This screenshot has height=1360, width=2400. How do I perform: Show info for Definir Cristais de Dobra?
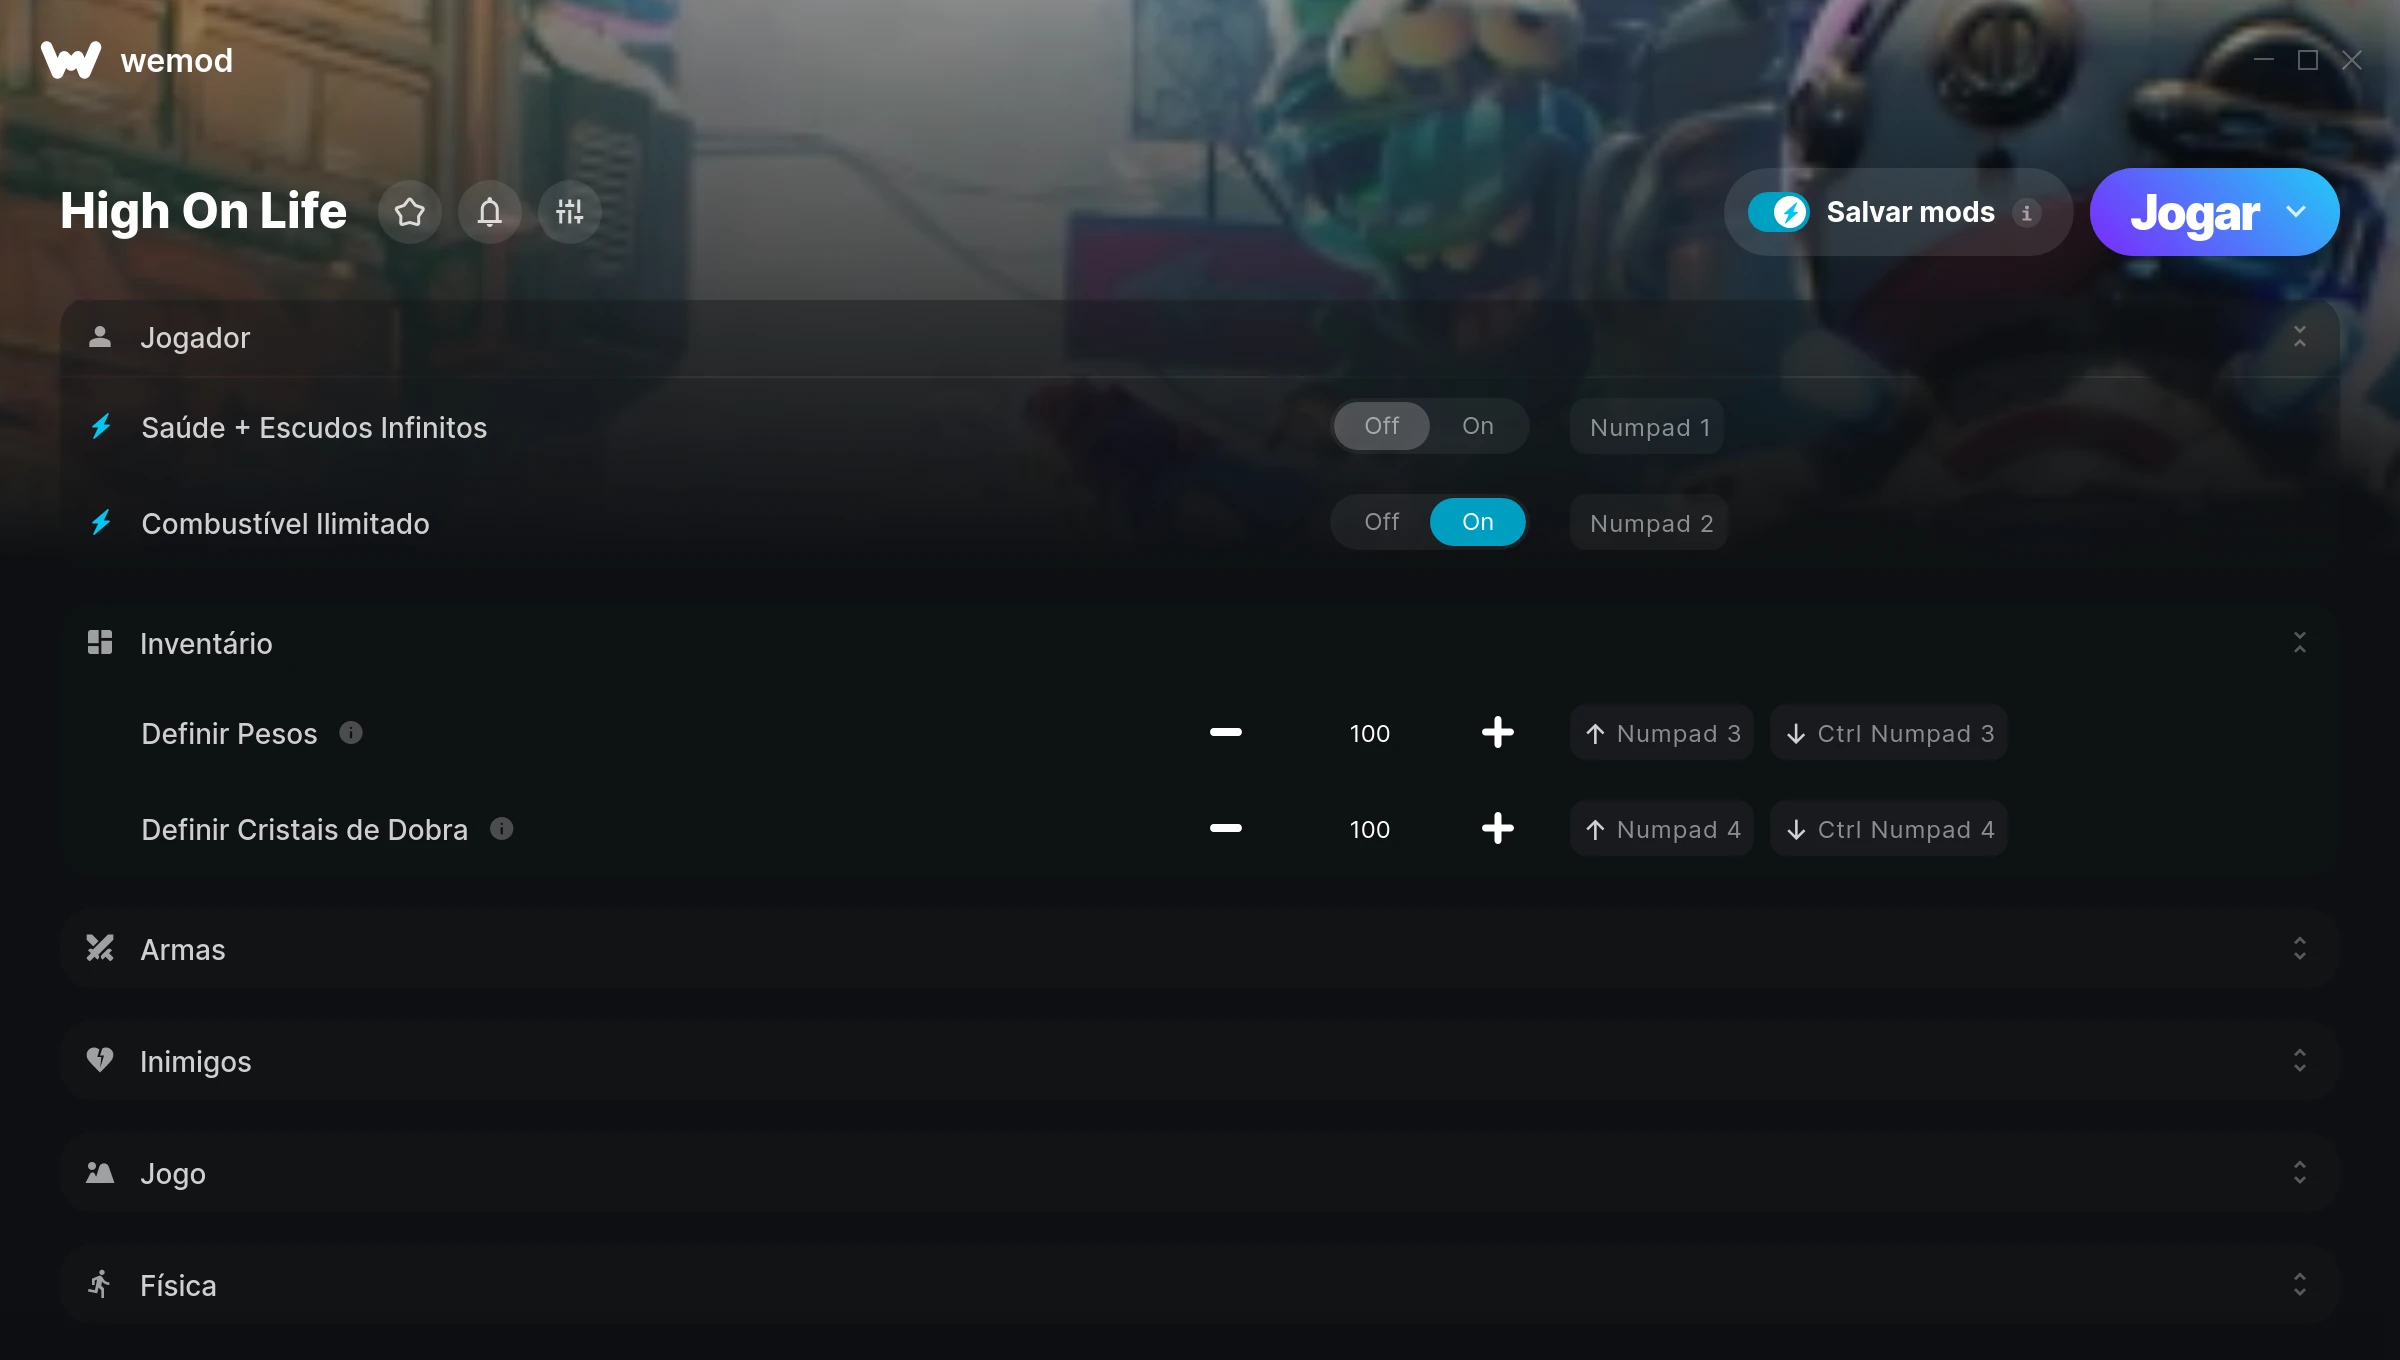click(x=502, y=828)
